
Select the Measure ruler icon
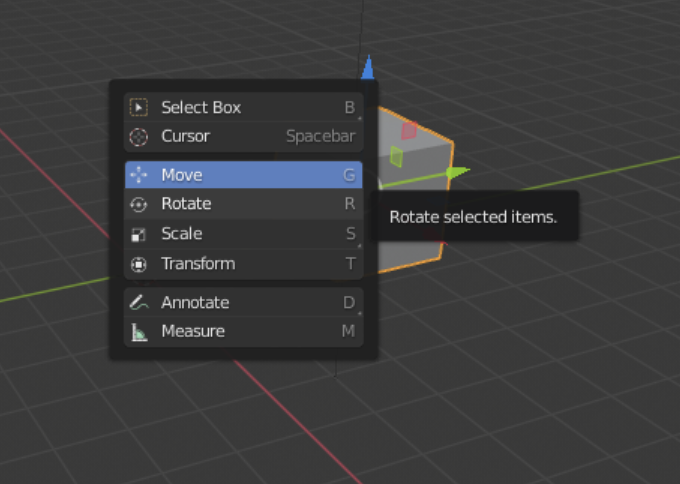[x=139, y=332]
